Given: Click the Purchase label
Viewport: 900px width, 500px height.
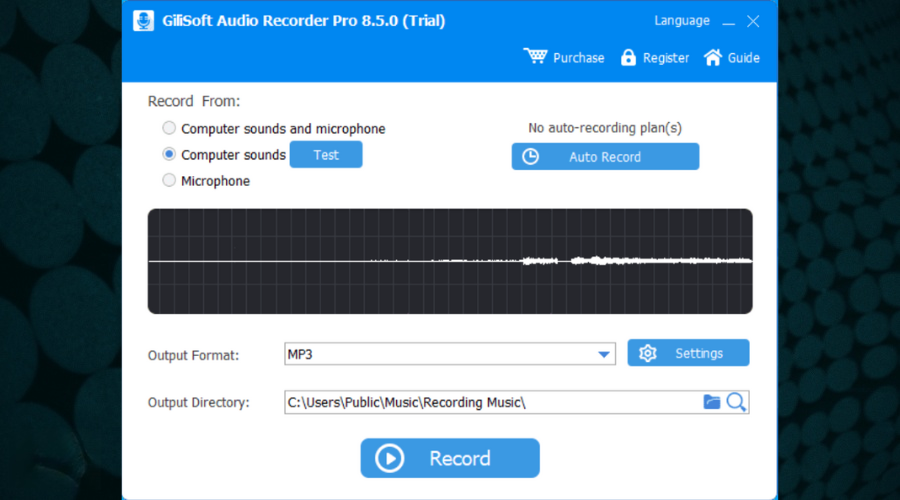Looking at the screenshot, I should (x=579, y=58).
